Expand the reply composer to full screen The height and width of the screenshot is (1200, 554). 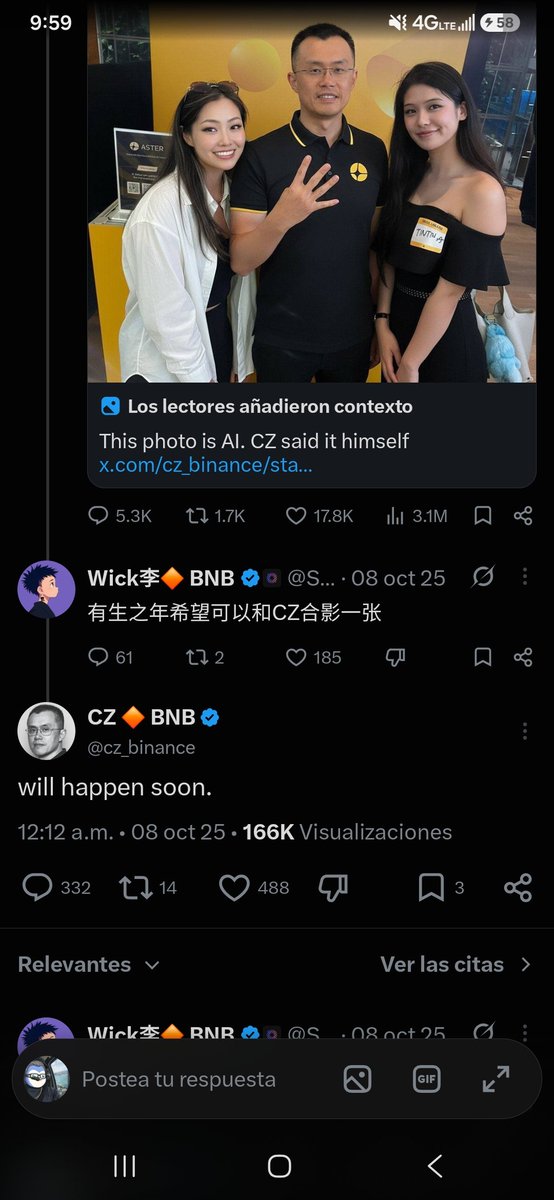496,1079
